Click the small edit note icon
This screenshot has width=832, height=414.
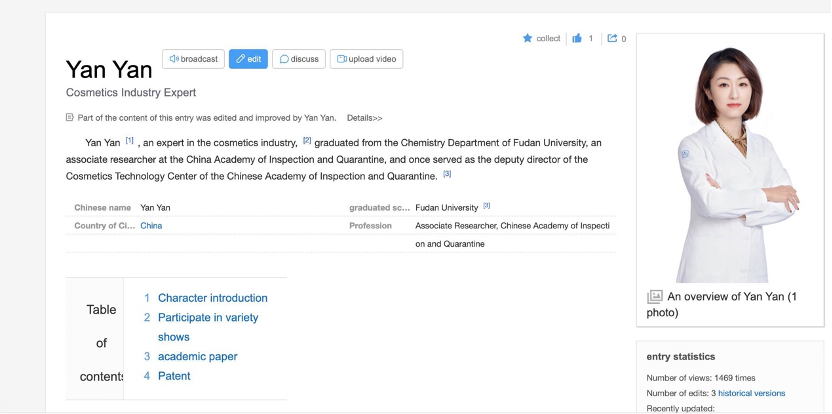click(x=70, y=118)
